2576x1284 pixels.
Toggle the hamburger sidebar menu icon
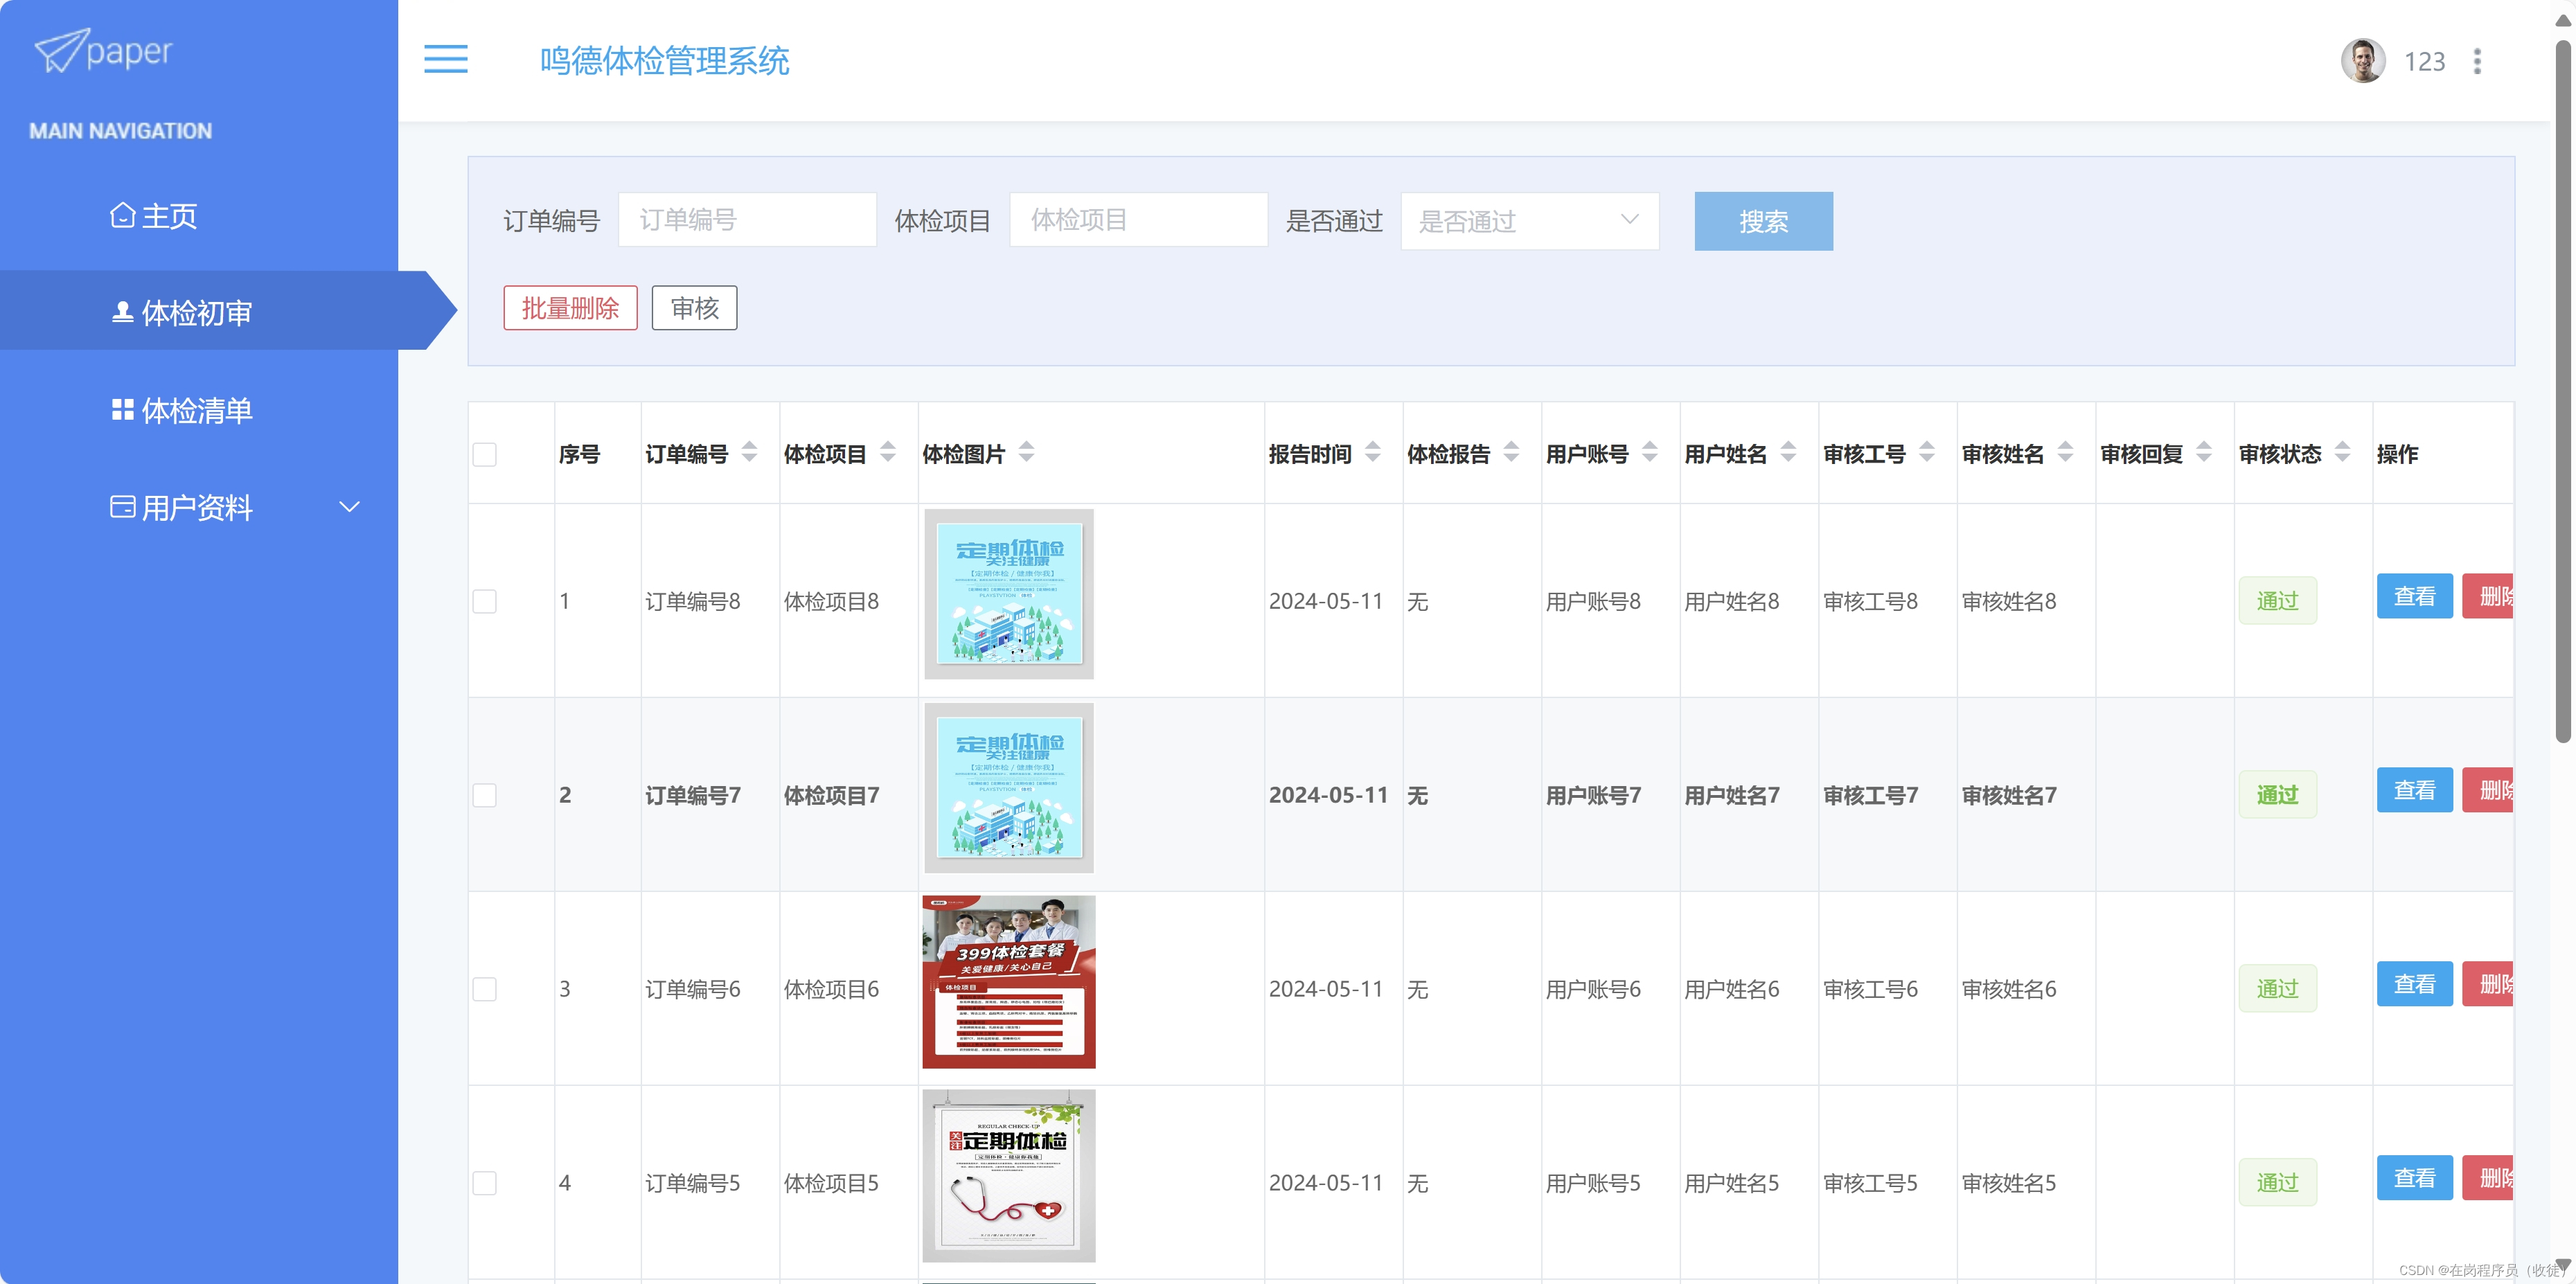pyautogui.click(x=446, y=60)
